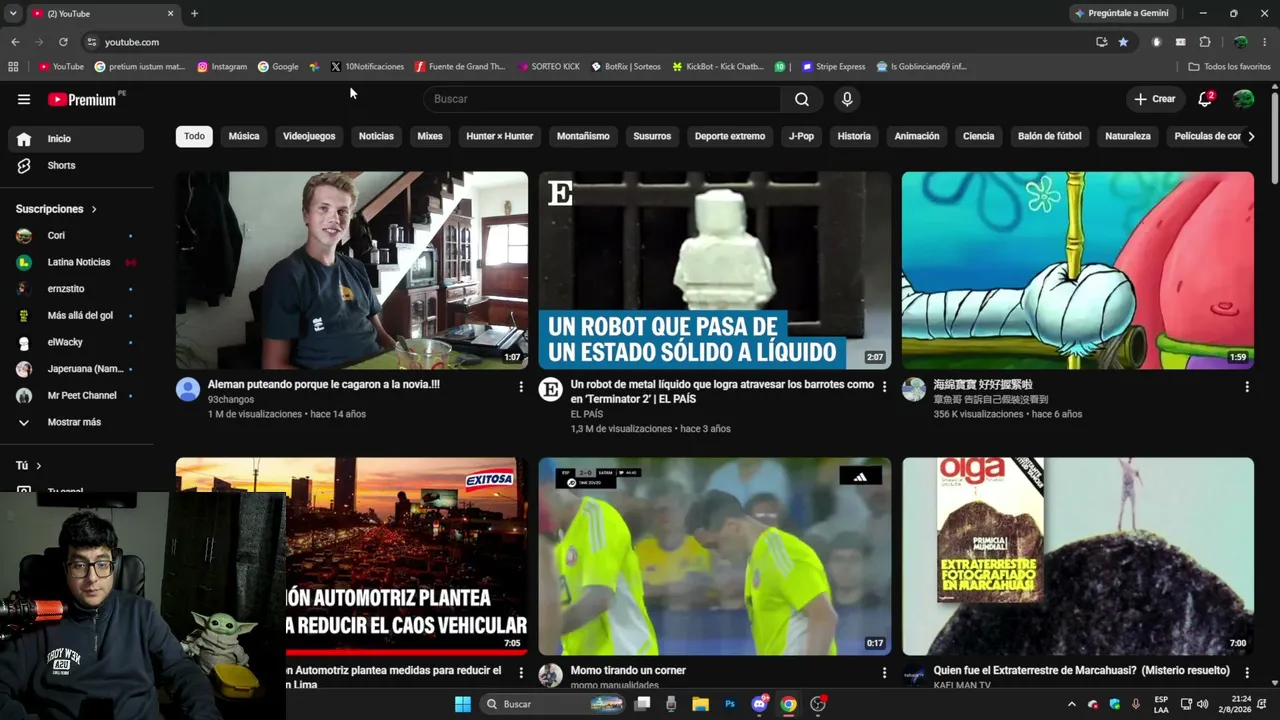Expand the 'Tú' section chevron

point(39,466)
